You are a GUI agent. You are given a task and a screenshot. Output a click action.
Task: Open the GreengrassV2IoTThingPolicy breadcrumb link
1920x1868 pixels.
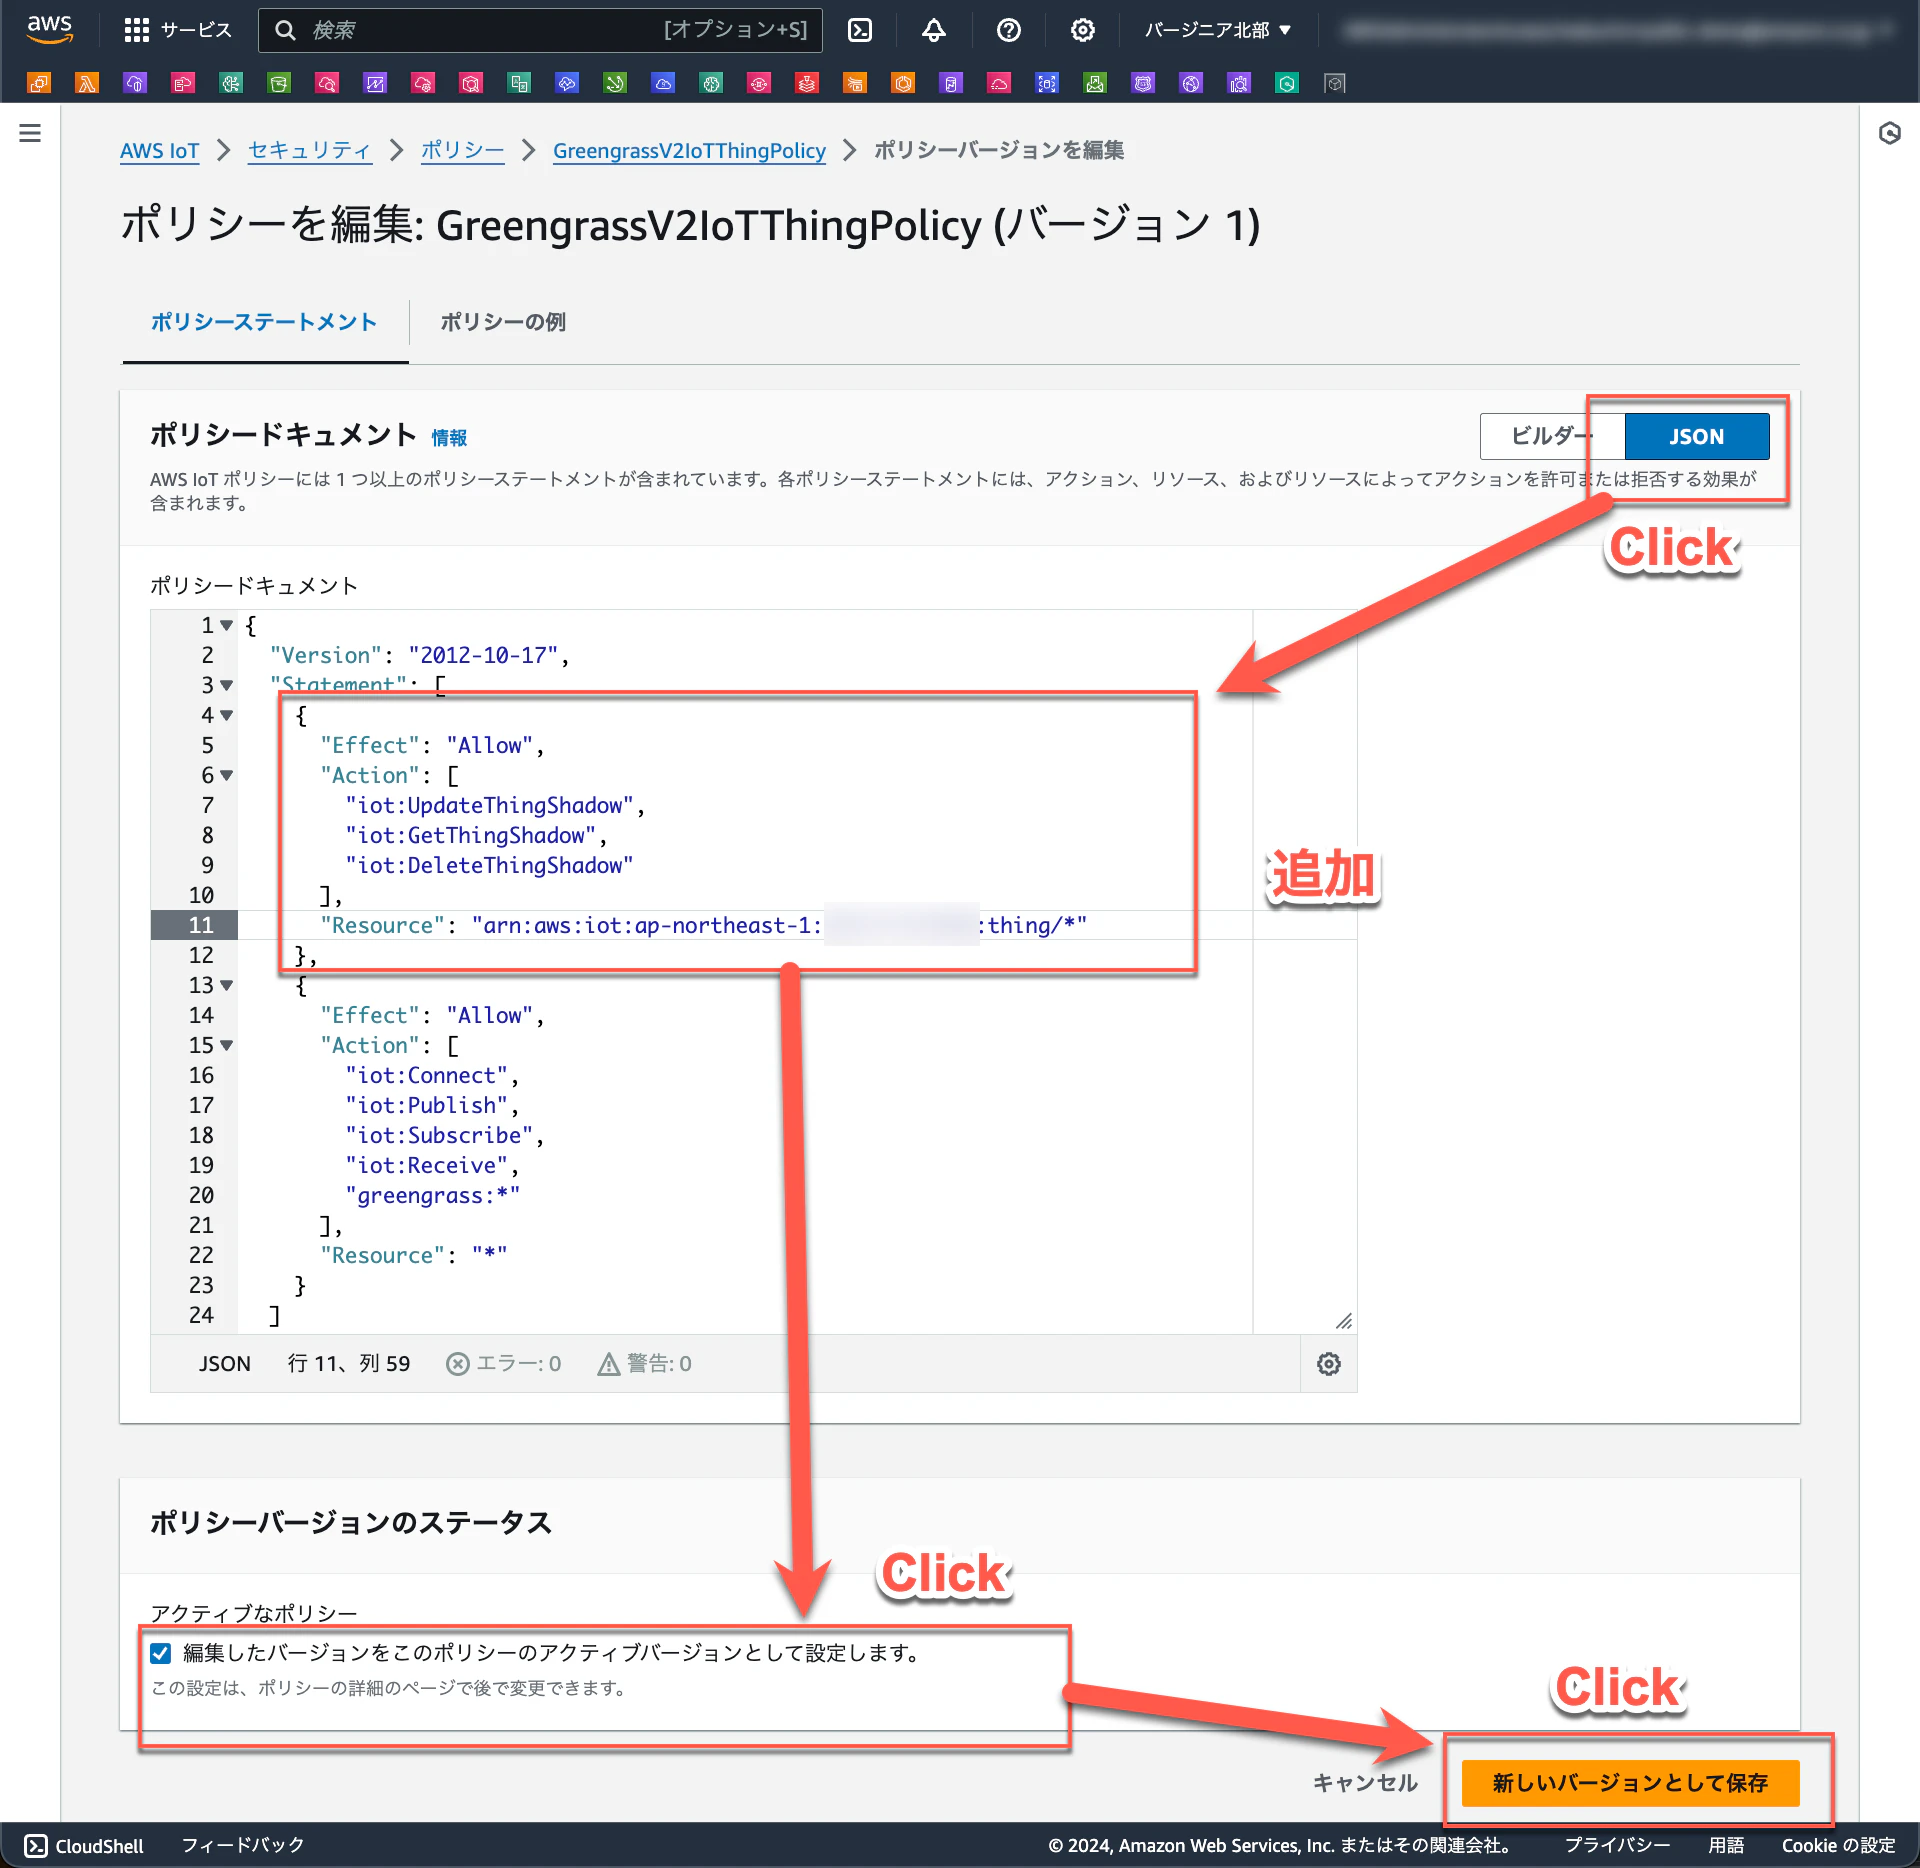pos(689,151)
